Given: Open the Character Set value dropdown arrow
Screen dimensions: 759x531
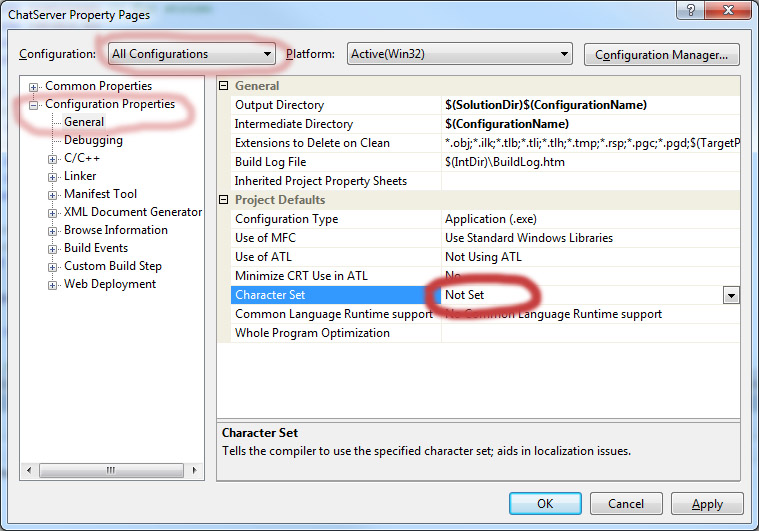Looking at the screenshot, I should coord(731,295).
